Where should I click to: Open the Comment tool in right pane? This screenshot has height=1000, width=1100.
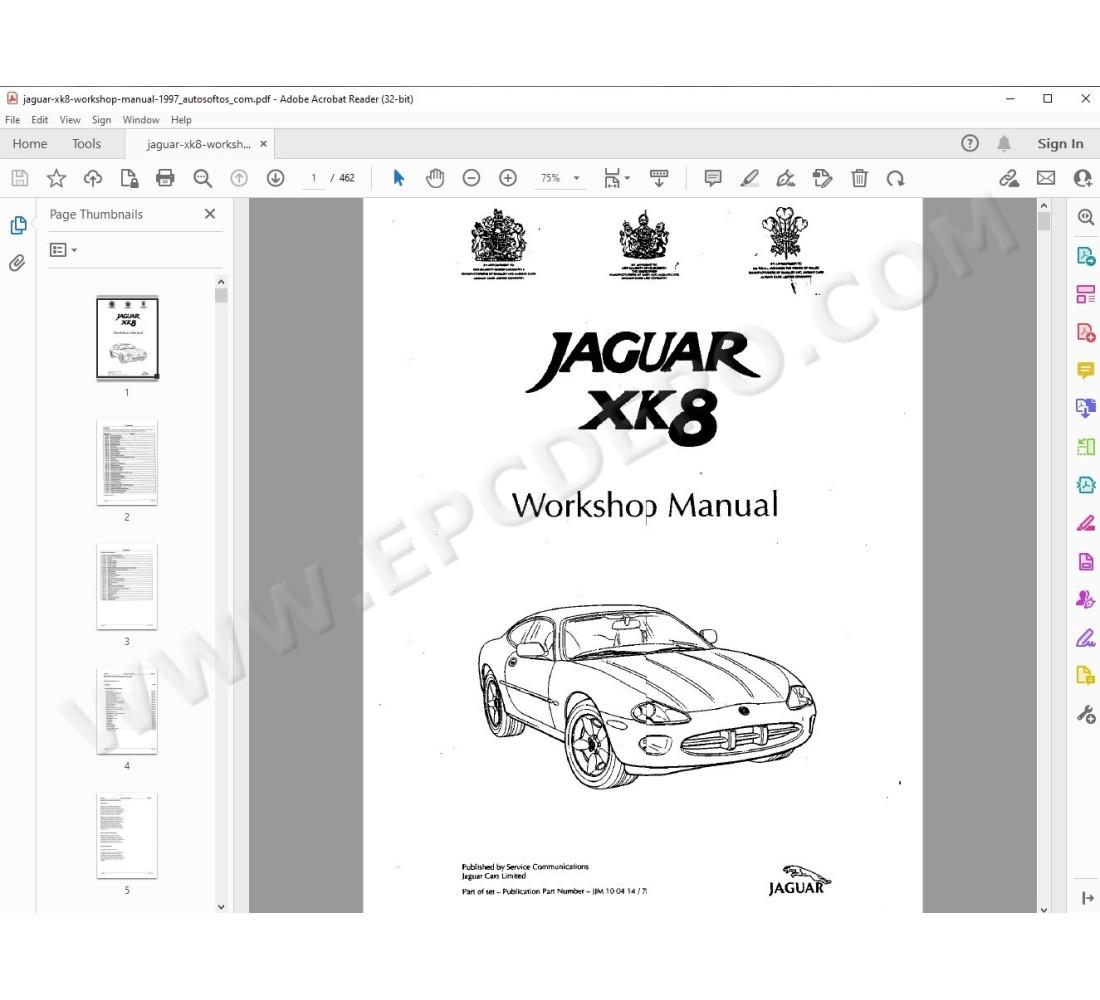point(1085,369)
